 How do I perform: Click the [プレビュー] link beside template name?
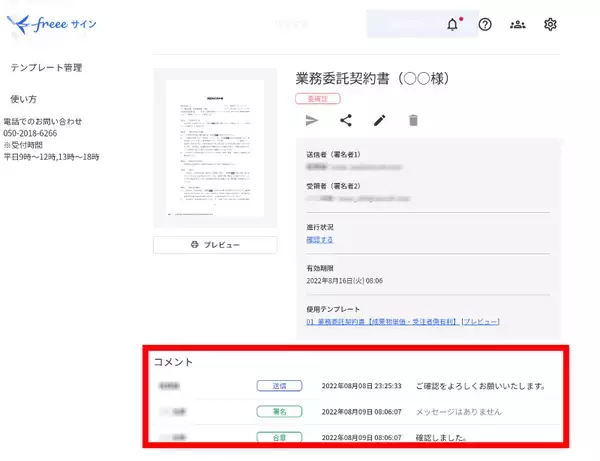[481, 322]
